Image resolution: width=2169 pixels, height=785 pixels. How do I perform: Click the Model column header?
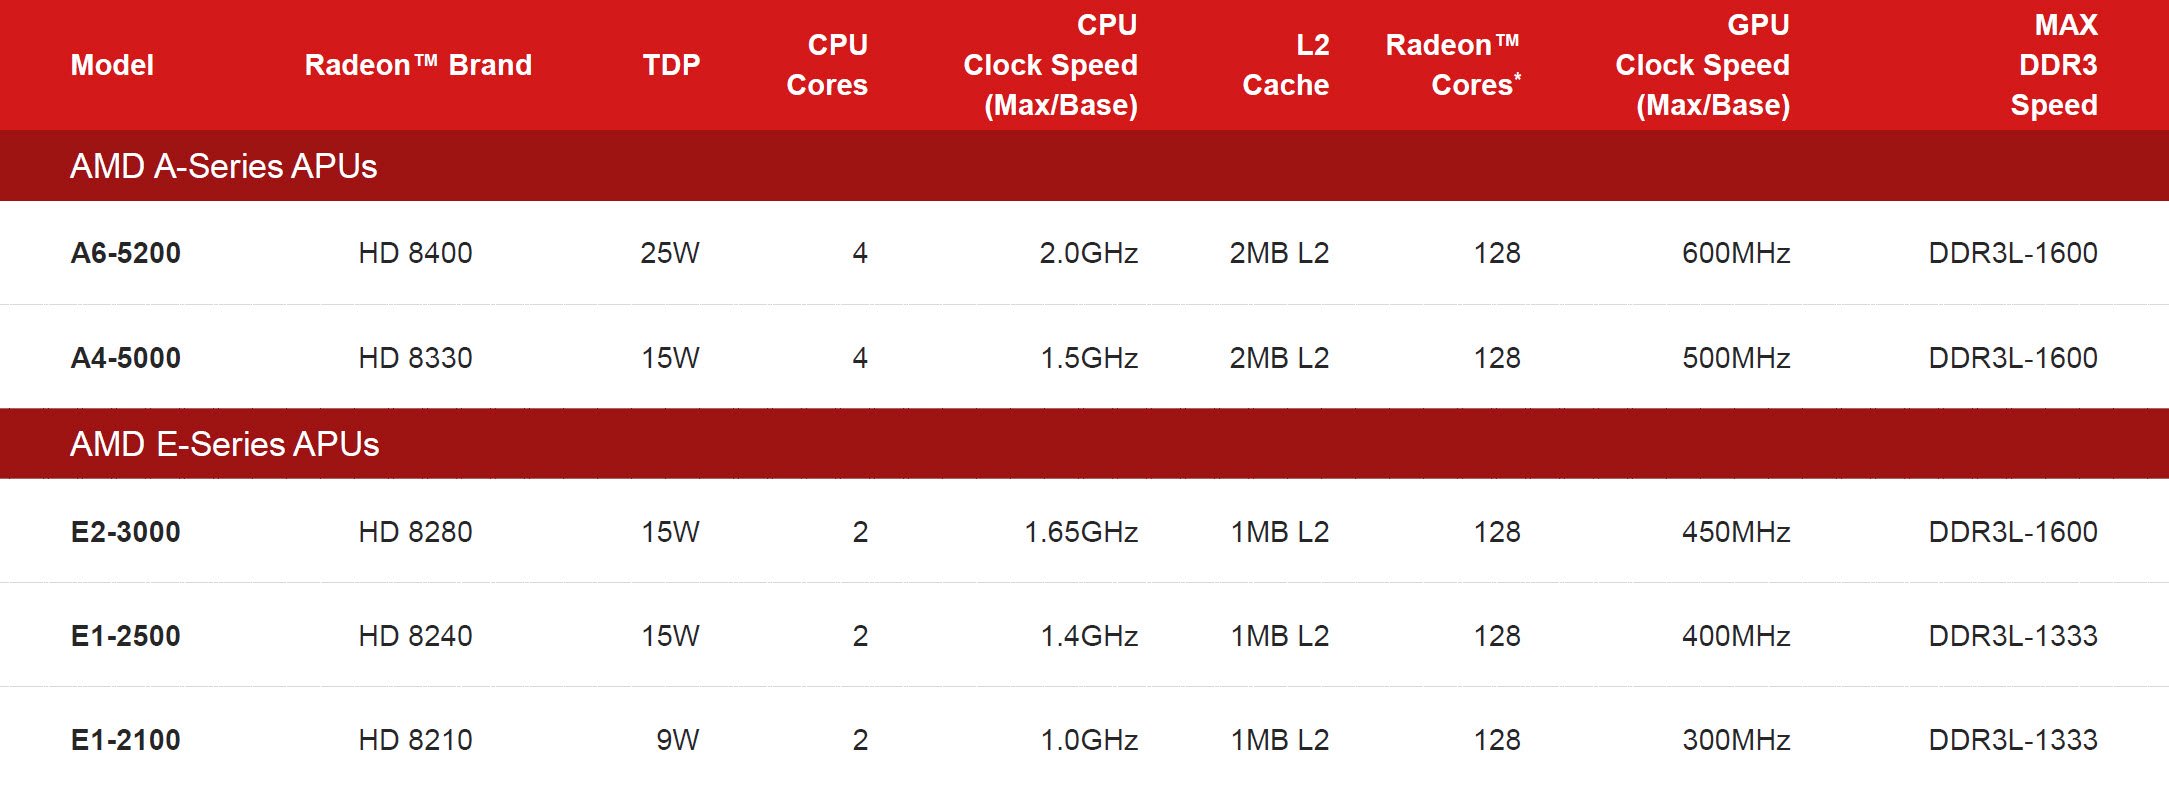pyautogui.click(x=112, y=65)
